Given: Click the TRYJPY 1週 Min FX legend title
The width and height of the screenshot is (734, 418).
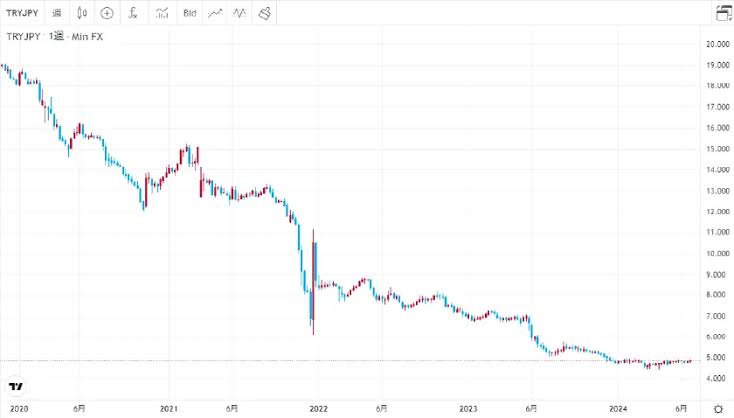Looking at the screenshot, I should (55, 37).
